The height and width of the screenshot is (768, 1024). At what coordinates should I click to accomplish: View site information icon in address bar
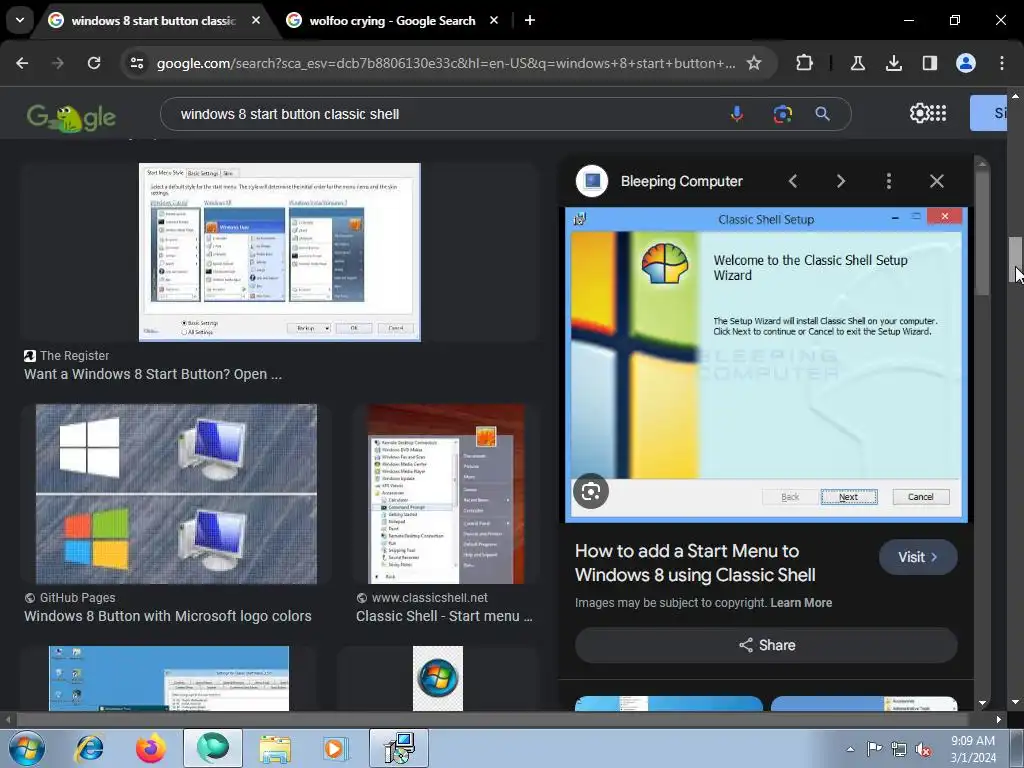(137, 63)
